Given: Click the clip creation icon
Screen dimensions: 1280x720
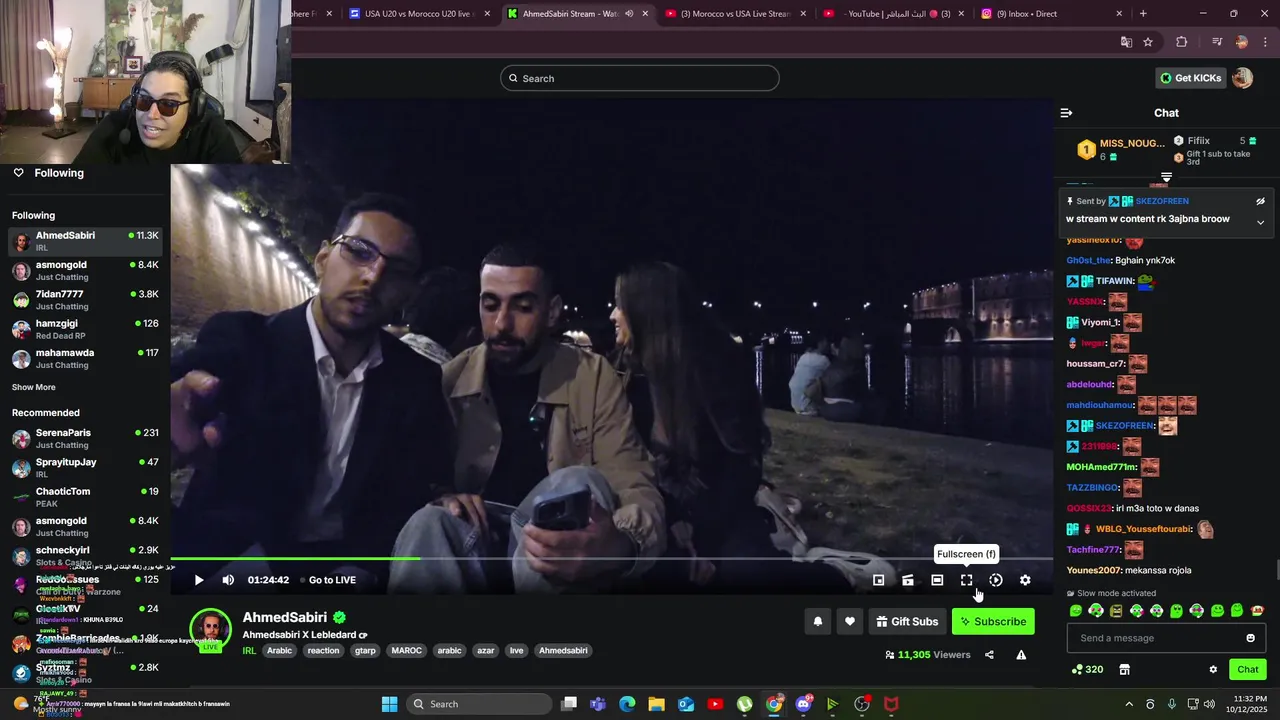Looking at the screenshot, I should click(x=908, y=580).
